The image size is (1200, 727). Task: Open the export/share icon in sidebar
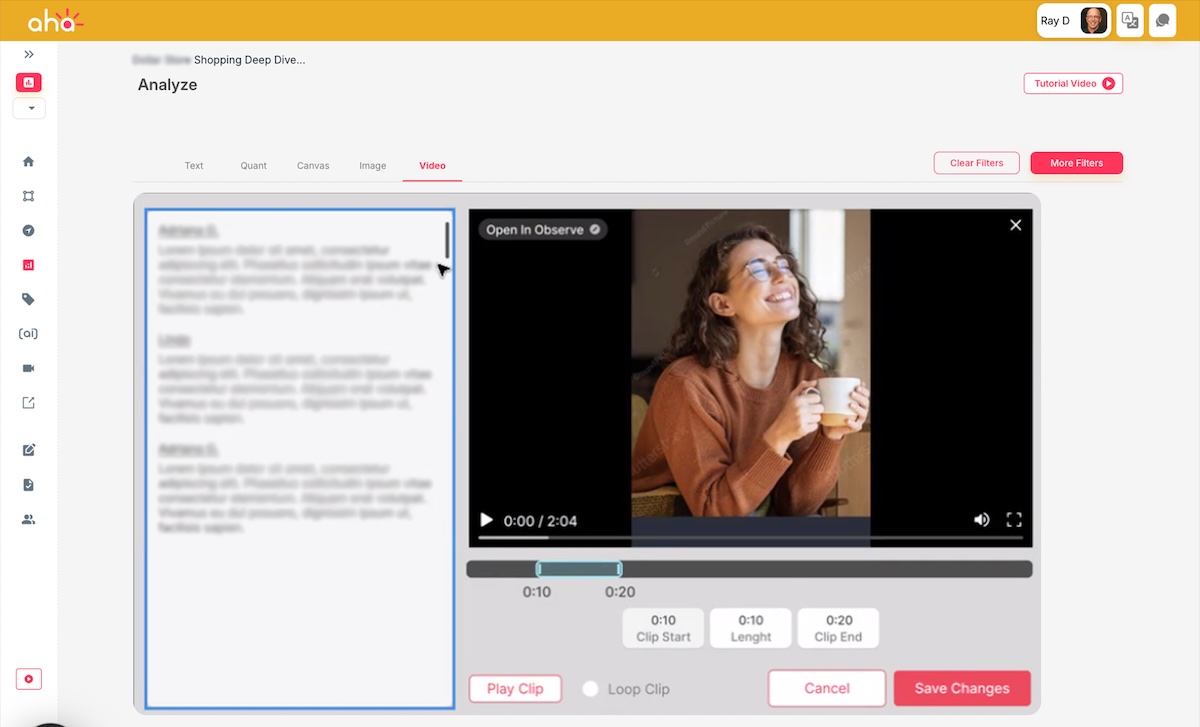28,403
